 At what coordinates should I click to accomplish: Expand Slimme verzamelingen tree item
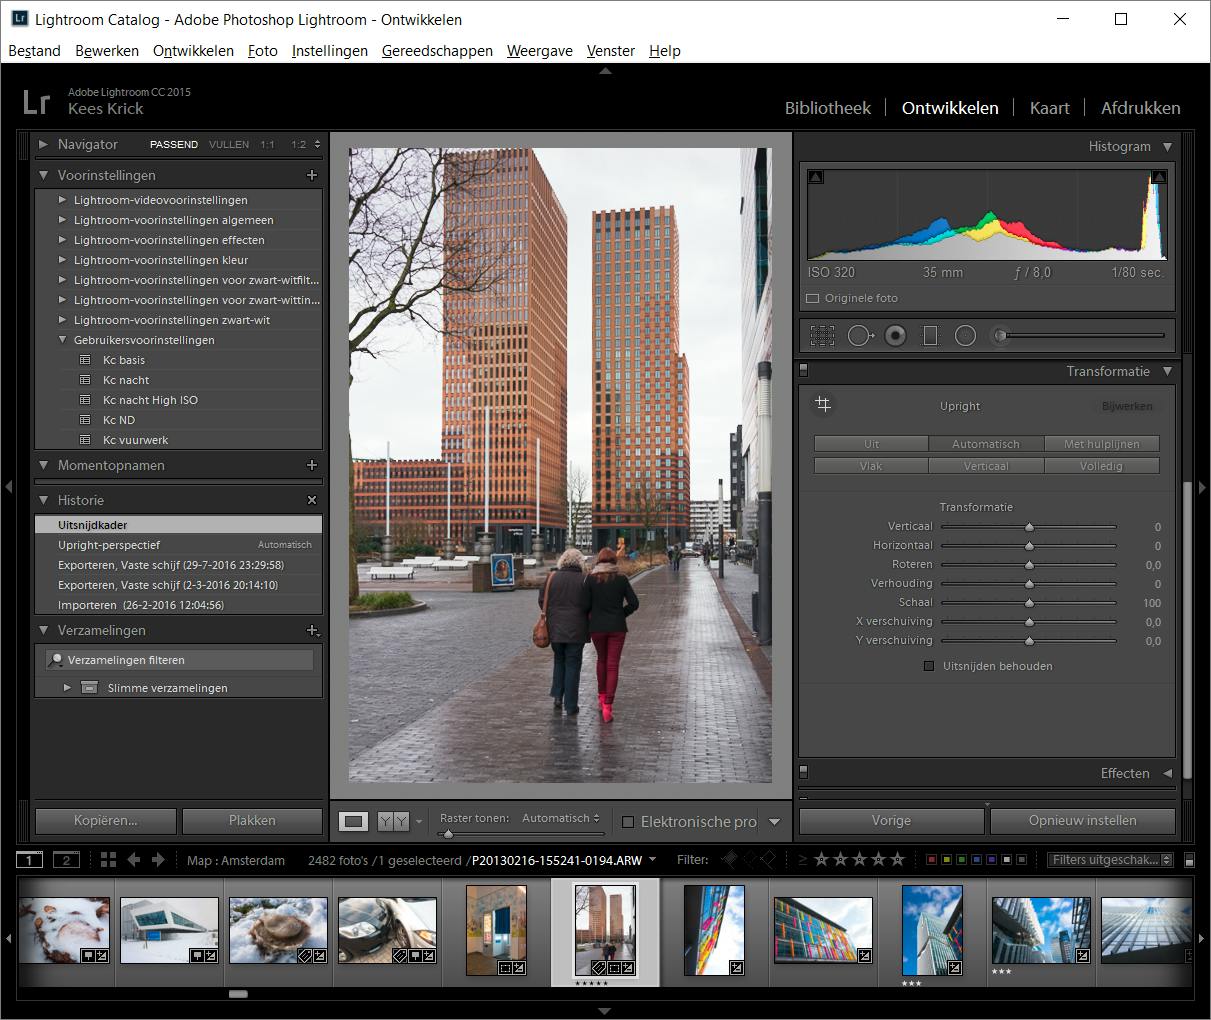click(x=67, y=688)
